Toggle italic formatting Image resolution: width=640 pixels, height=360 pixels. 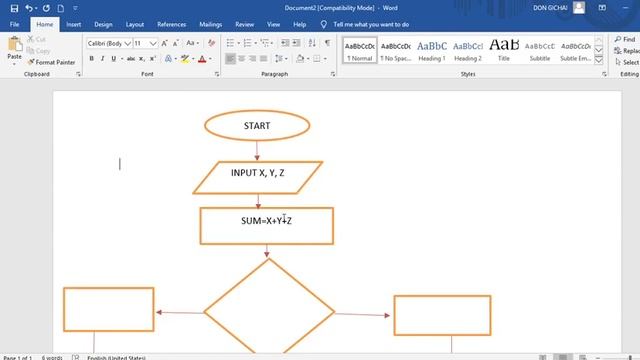[x=102, y=59]
